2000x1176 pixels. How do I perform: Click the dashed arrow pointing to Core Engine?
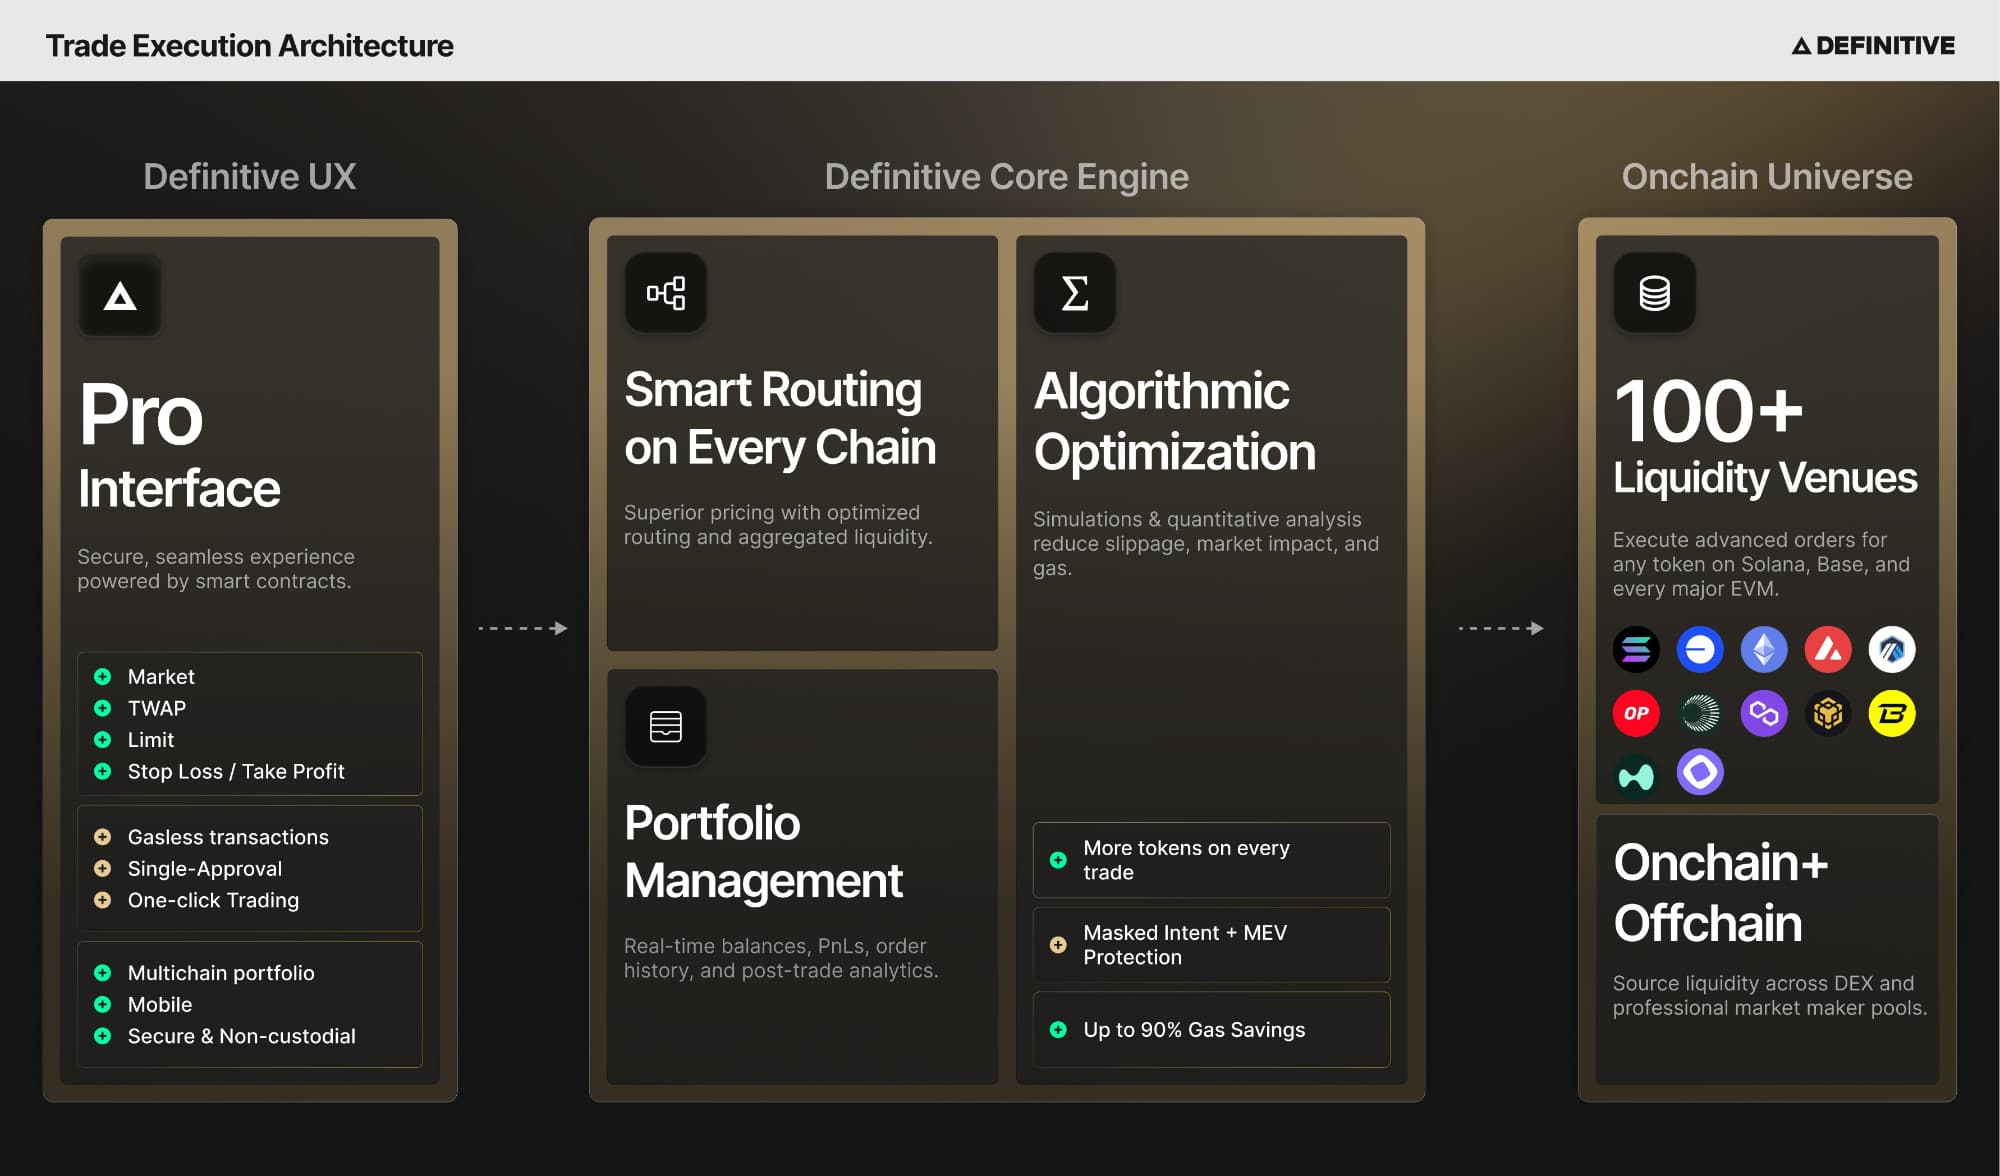pos(523,628)
